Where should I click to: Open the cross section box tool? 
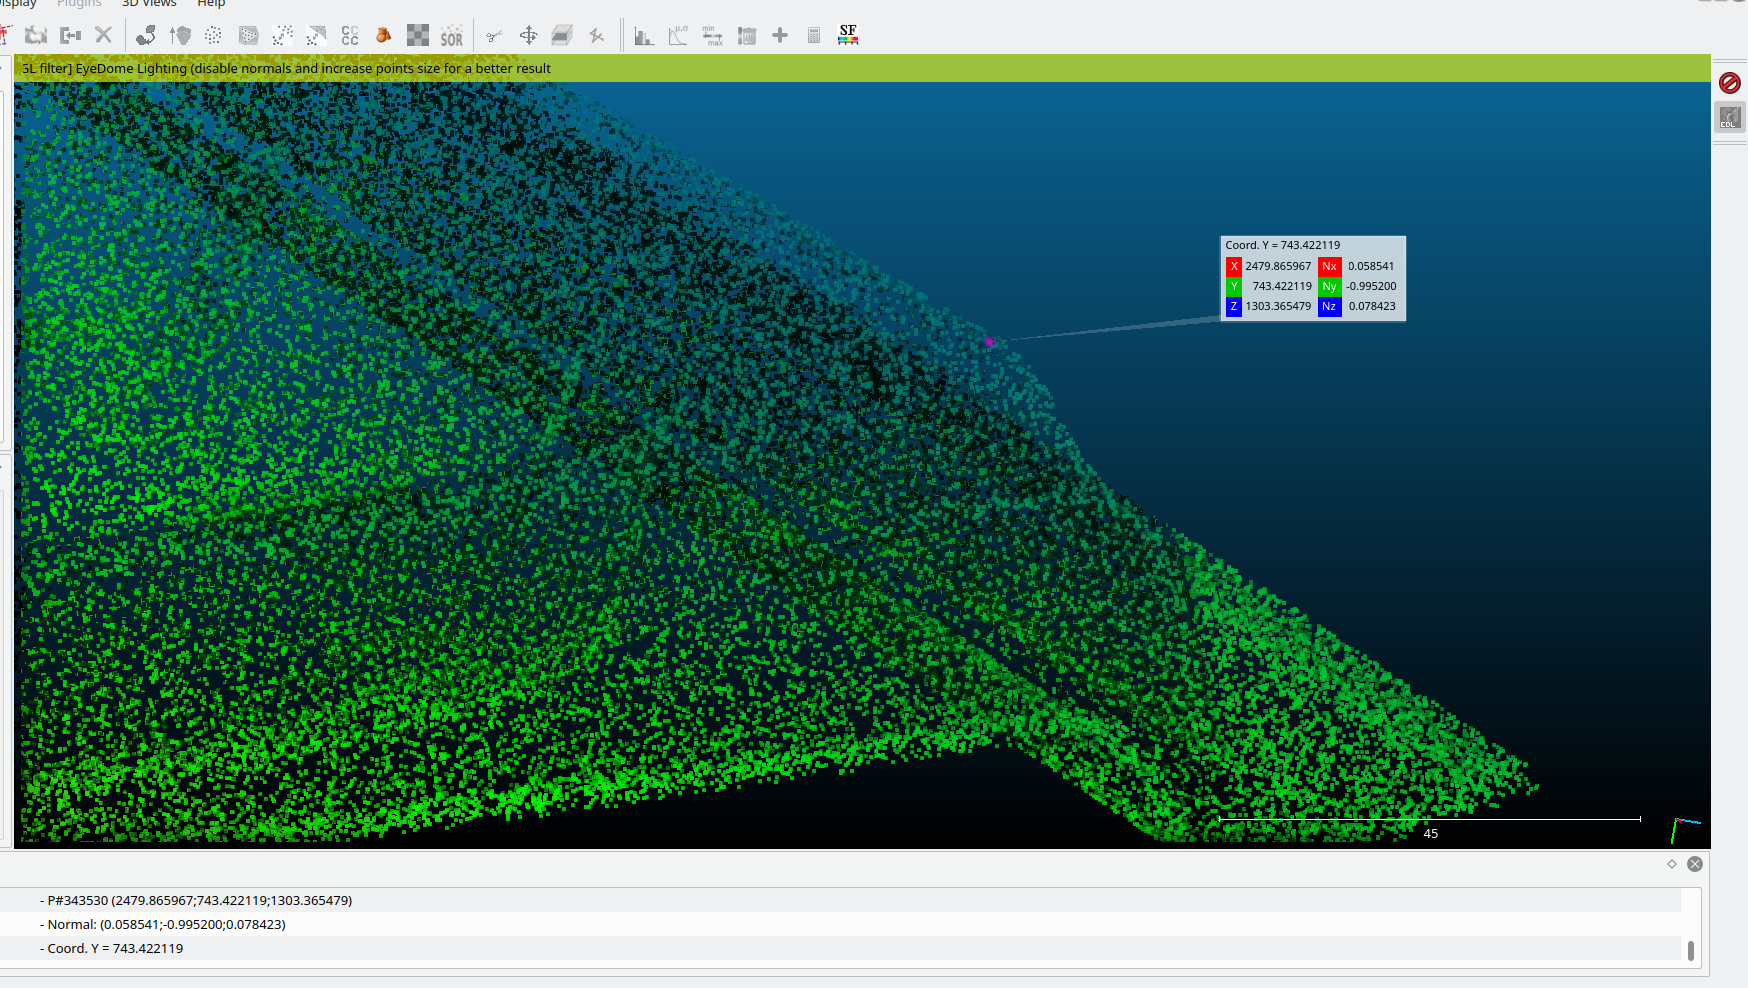coord(562,36)
